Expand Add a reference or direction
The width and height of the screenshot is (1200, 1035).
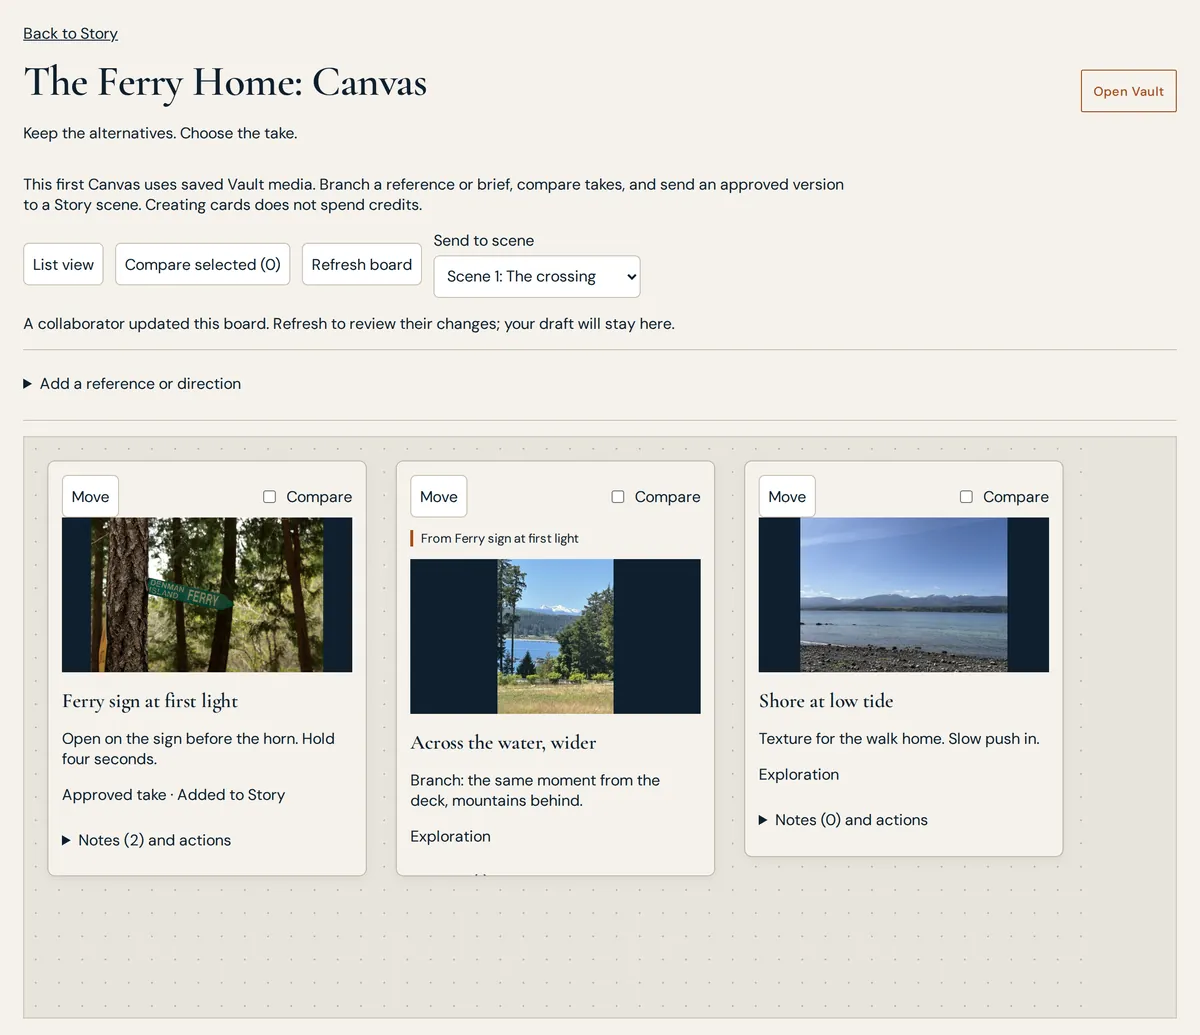coord(132,383)
